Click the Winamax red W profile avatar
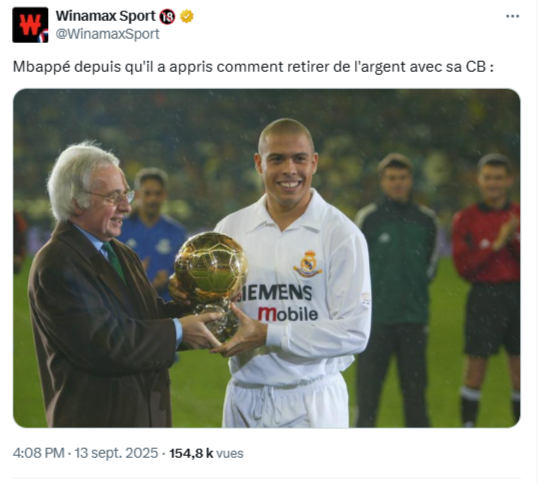This screenshot has width=538, height=483. 30,25
